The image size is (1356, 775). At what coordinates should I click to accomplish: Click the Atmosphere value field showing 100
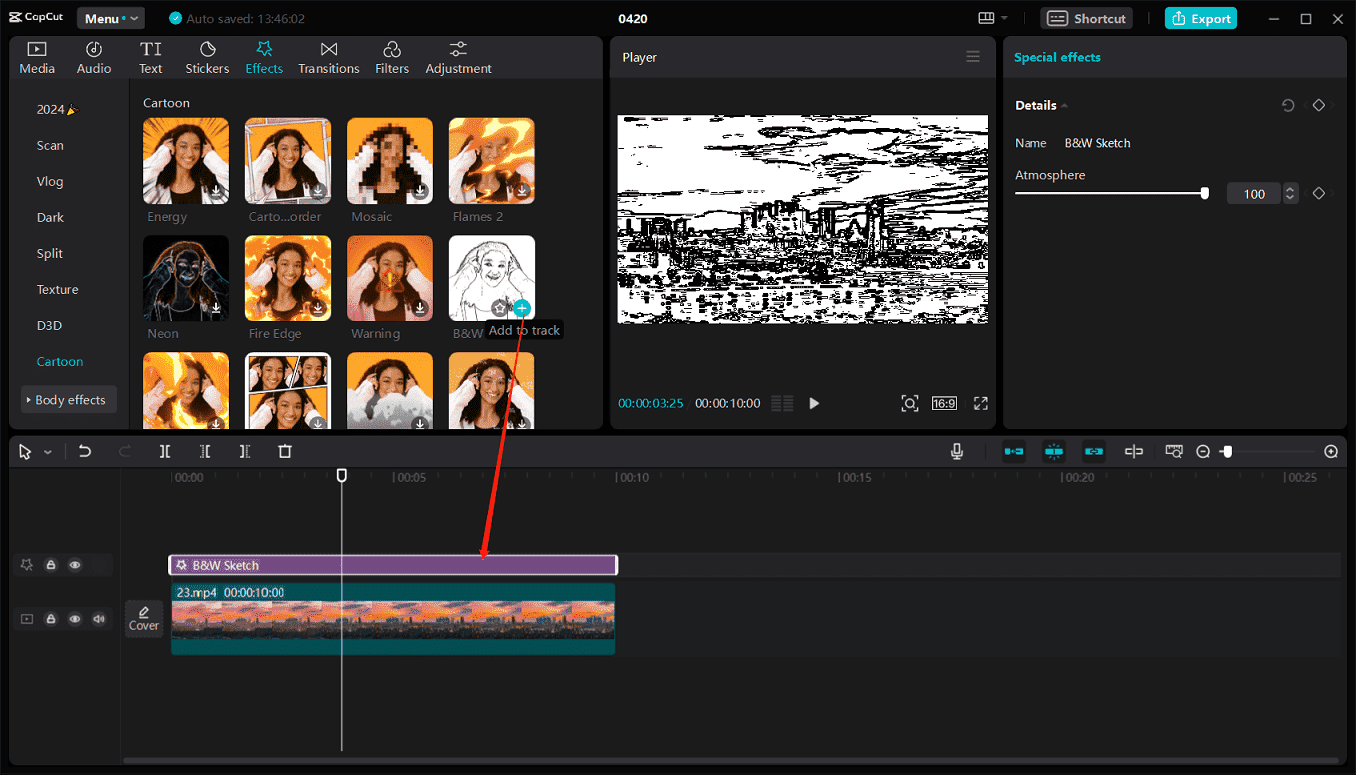1254,194
